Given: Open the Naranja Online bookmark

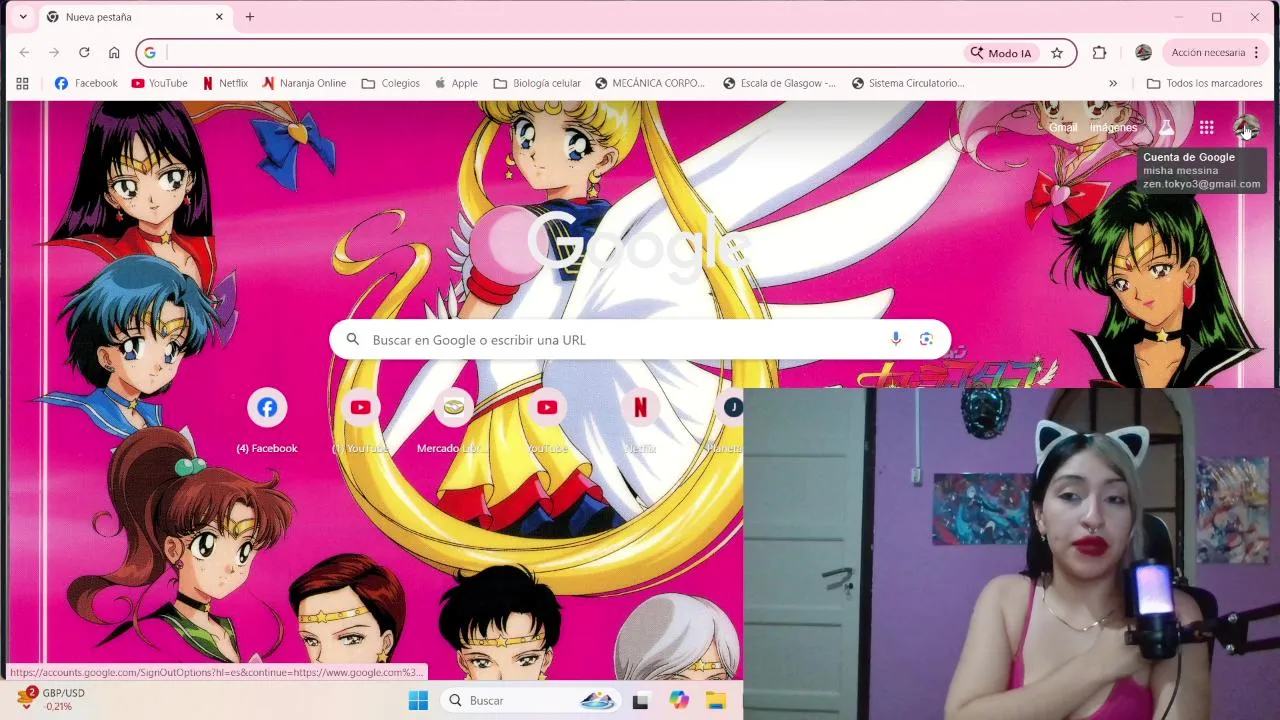Looking at the screenshot, I should tap(304, 83).
